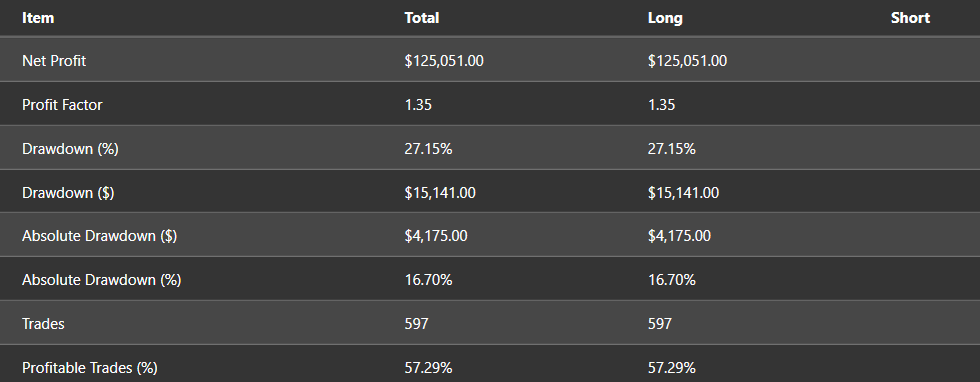The width and height of the screenshot is (980, 382).
Task: Click the Total trades 597 value
Action: (416, 323)
